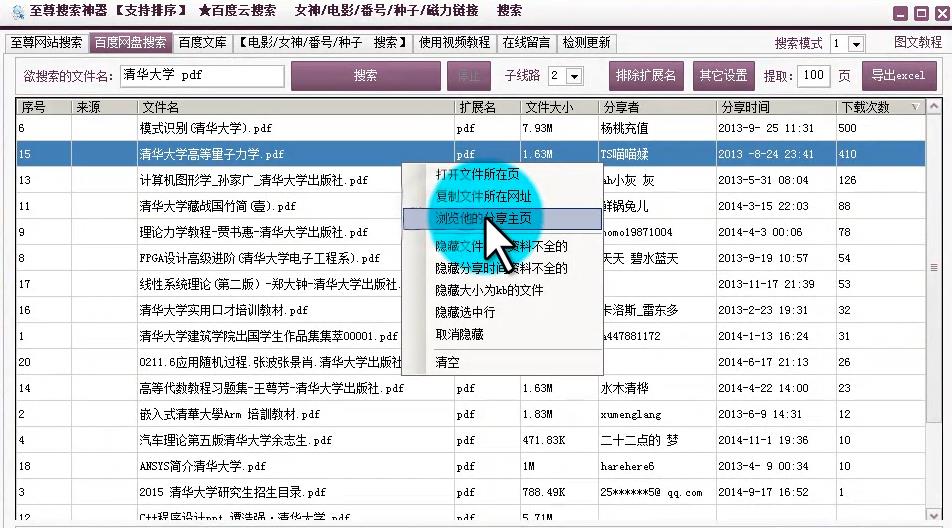Select row 嵌入式清華大學Arm 培訓教材.pdf
The width and height of the screenshot is (952, 528).
click(x=471, y=415)
